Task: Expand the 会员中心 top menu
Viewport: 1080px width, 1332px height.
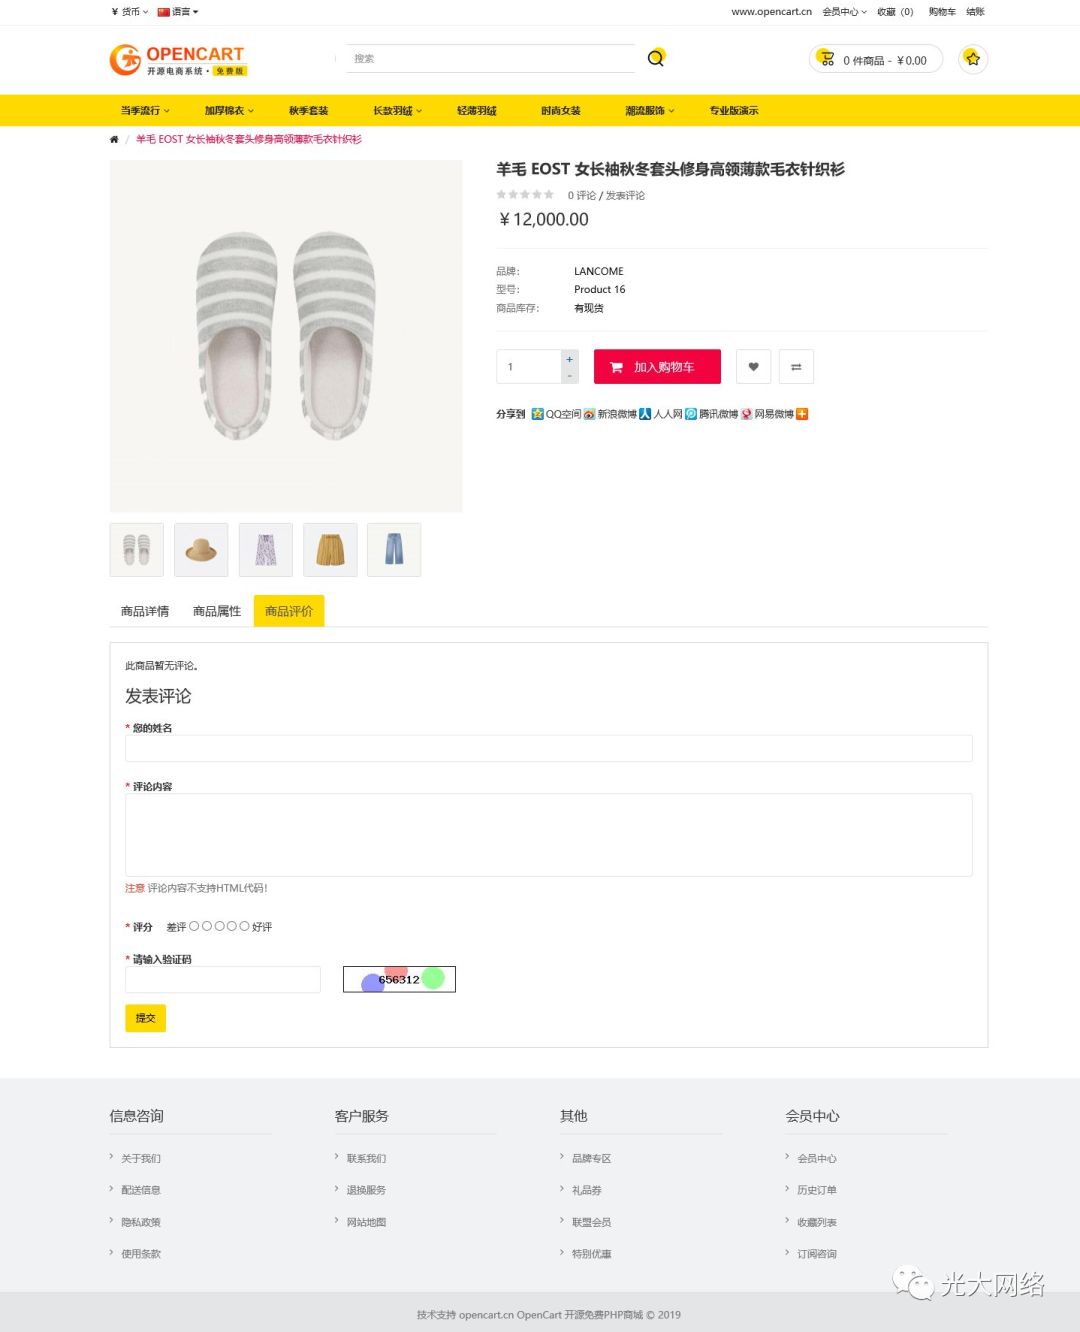Action: [844, 12]
